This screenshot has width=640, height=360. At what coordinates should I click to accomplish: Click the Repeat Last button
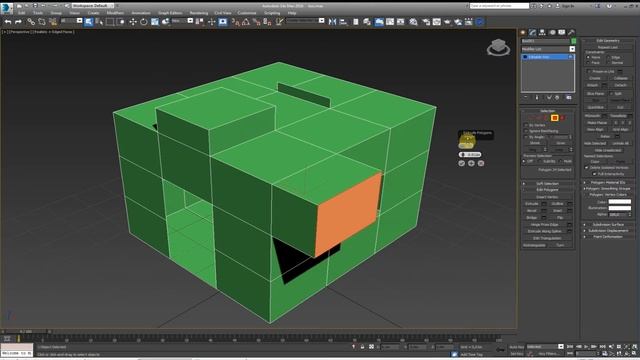pos(608,47)
